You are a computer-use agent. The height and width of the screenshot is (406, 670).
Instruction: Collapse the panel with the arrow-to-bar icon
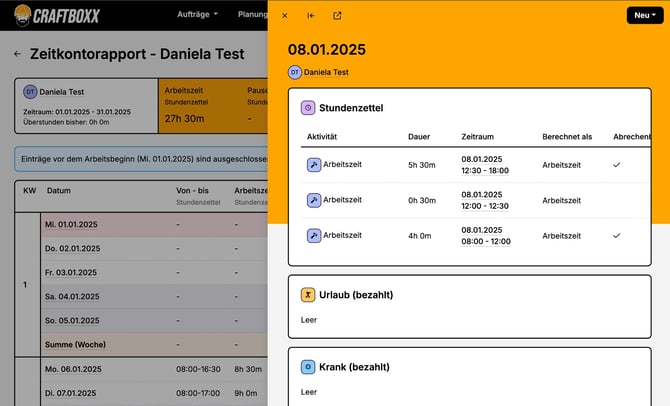(x=311, y=16)
